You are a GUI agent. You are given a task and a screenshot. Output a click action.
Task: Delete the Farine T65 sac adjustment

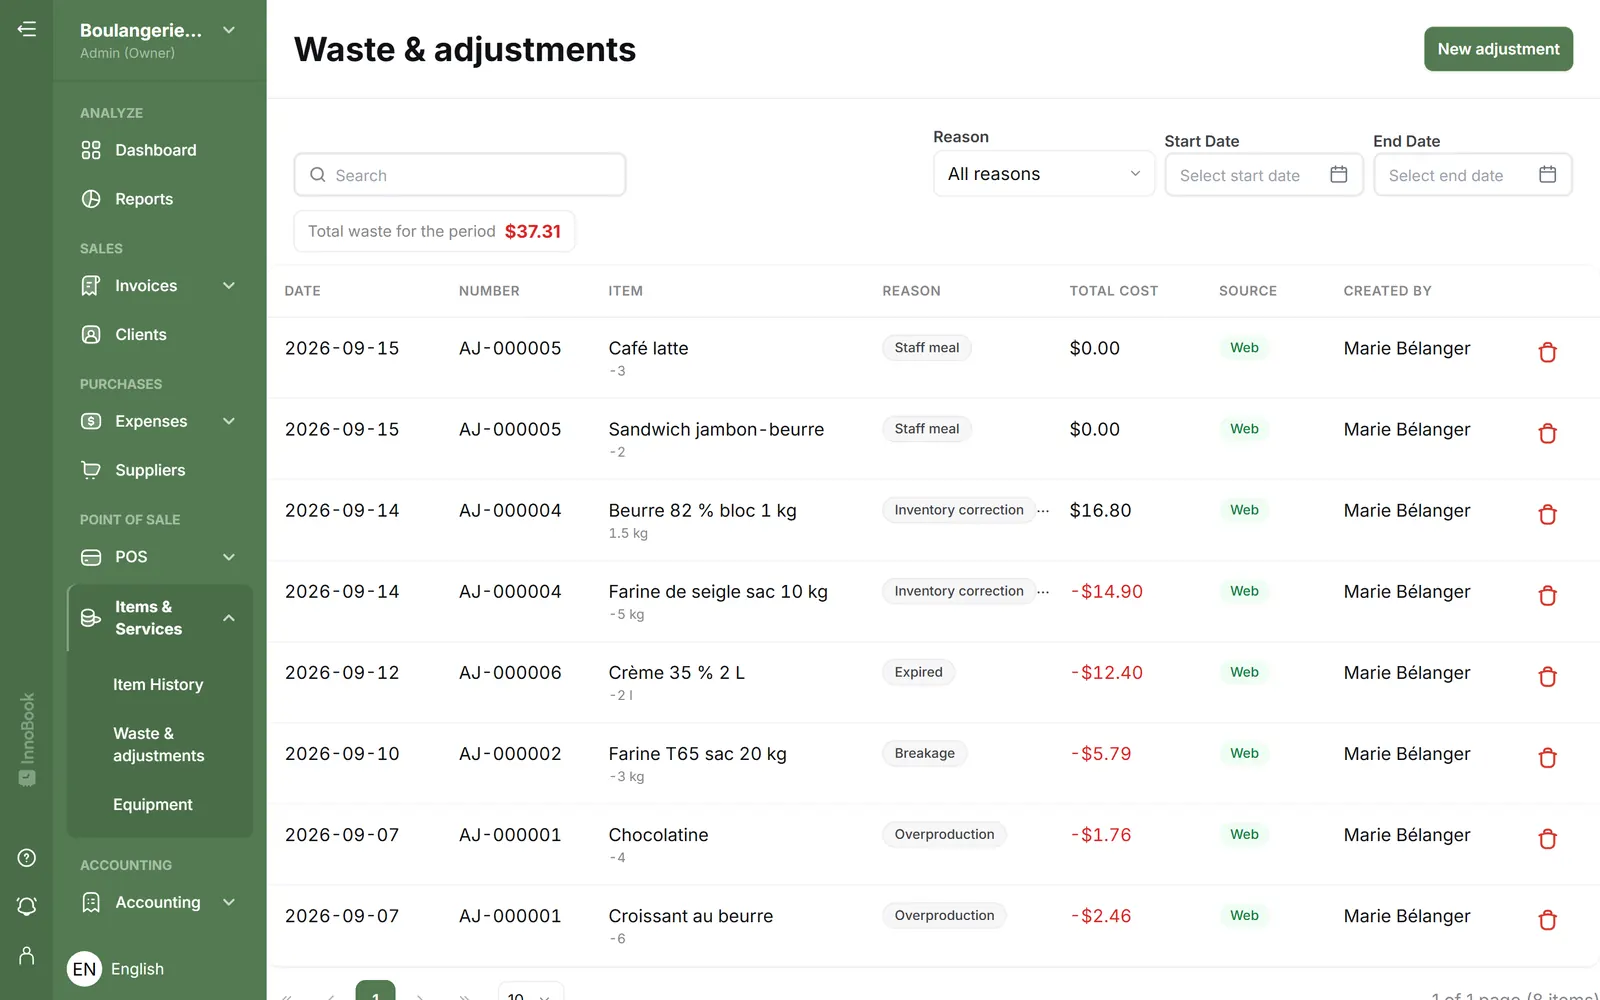pos(1547,757)
